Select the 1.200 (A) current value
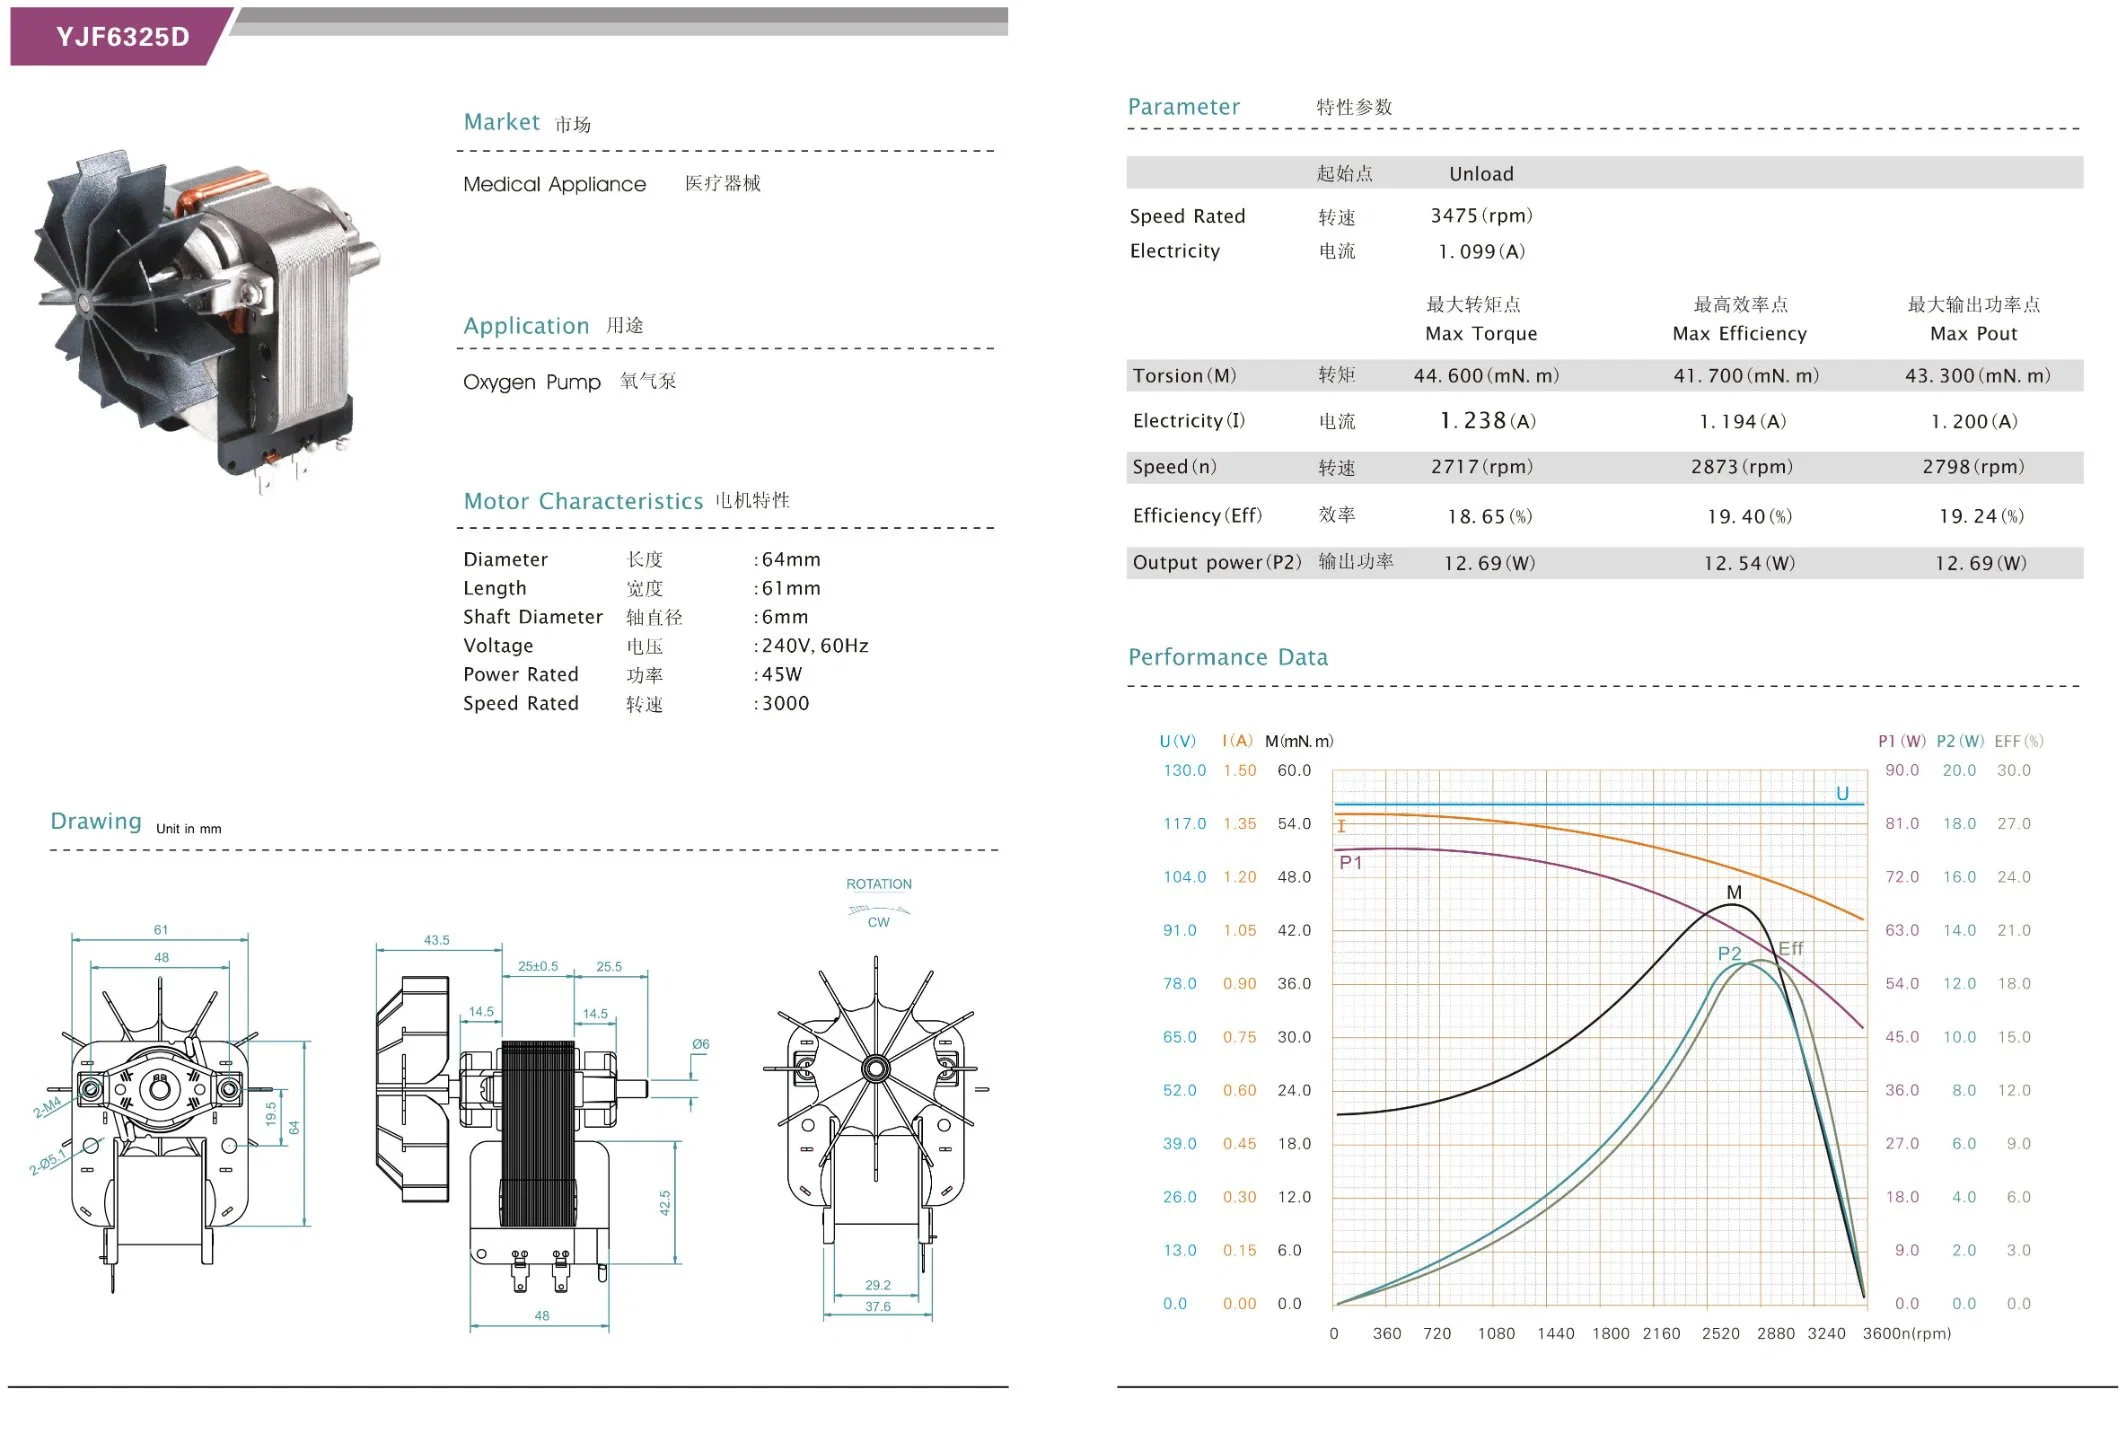The image size is (2126, 1442). [1974, 422]
